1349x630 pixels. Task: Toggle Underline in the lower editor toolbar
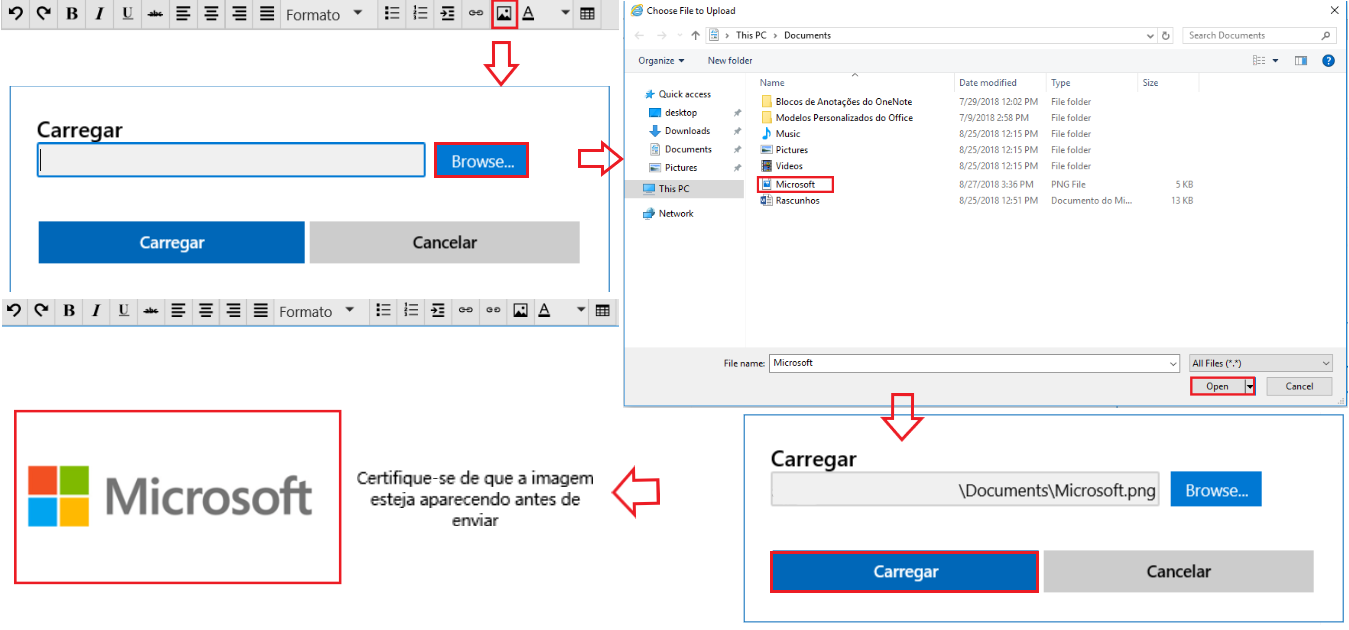[x=124, y=311]
